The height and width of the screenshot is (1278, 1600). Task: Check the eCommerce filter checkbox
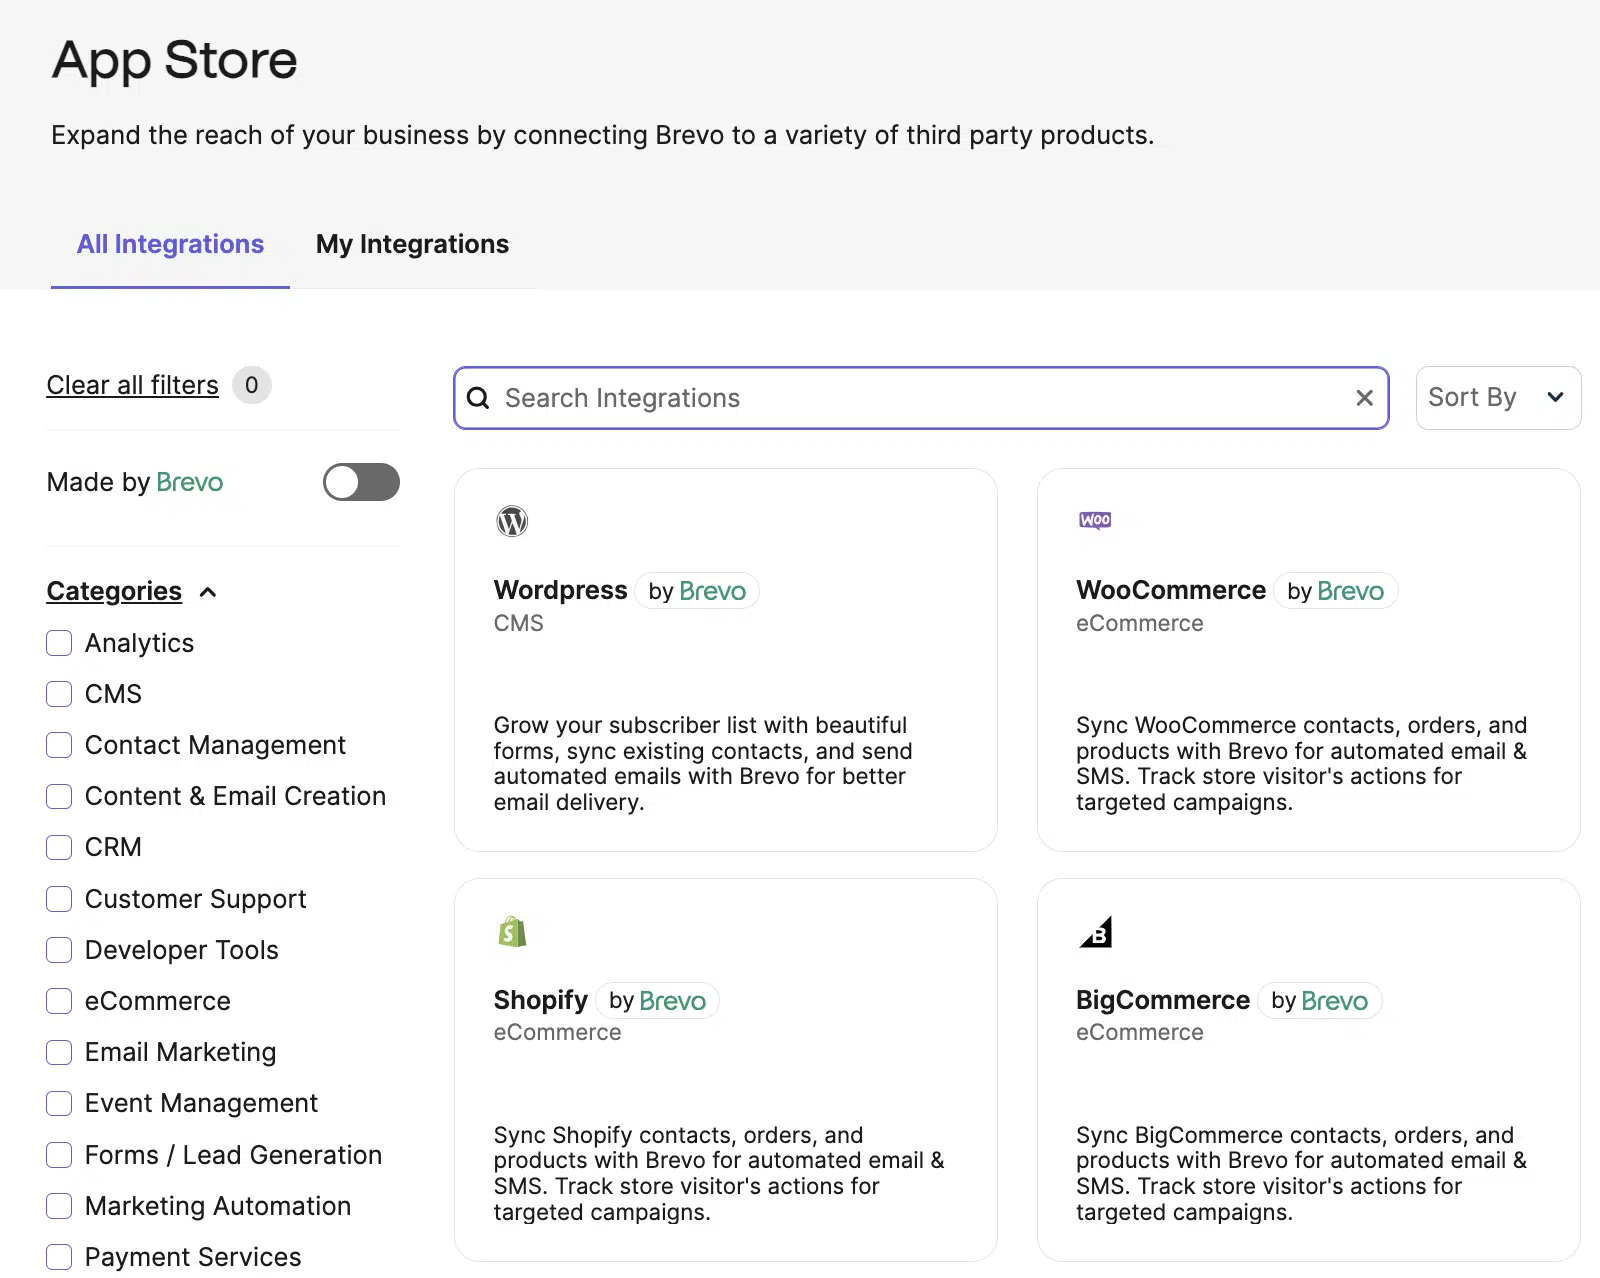click(59, 1001)
